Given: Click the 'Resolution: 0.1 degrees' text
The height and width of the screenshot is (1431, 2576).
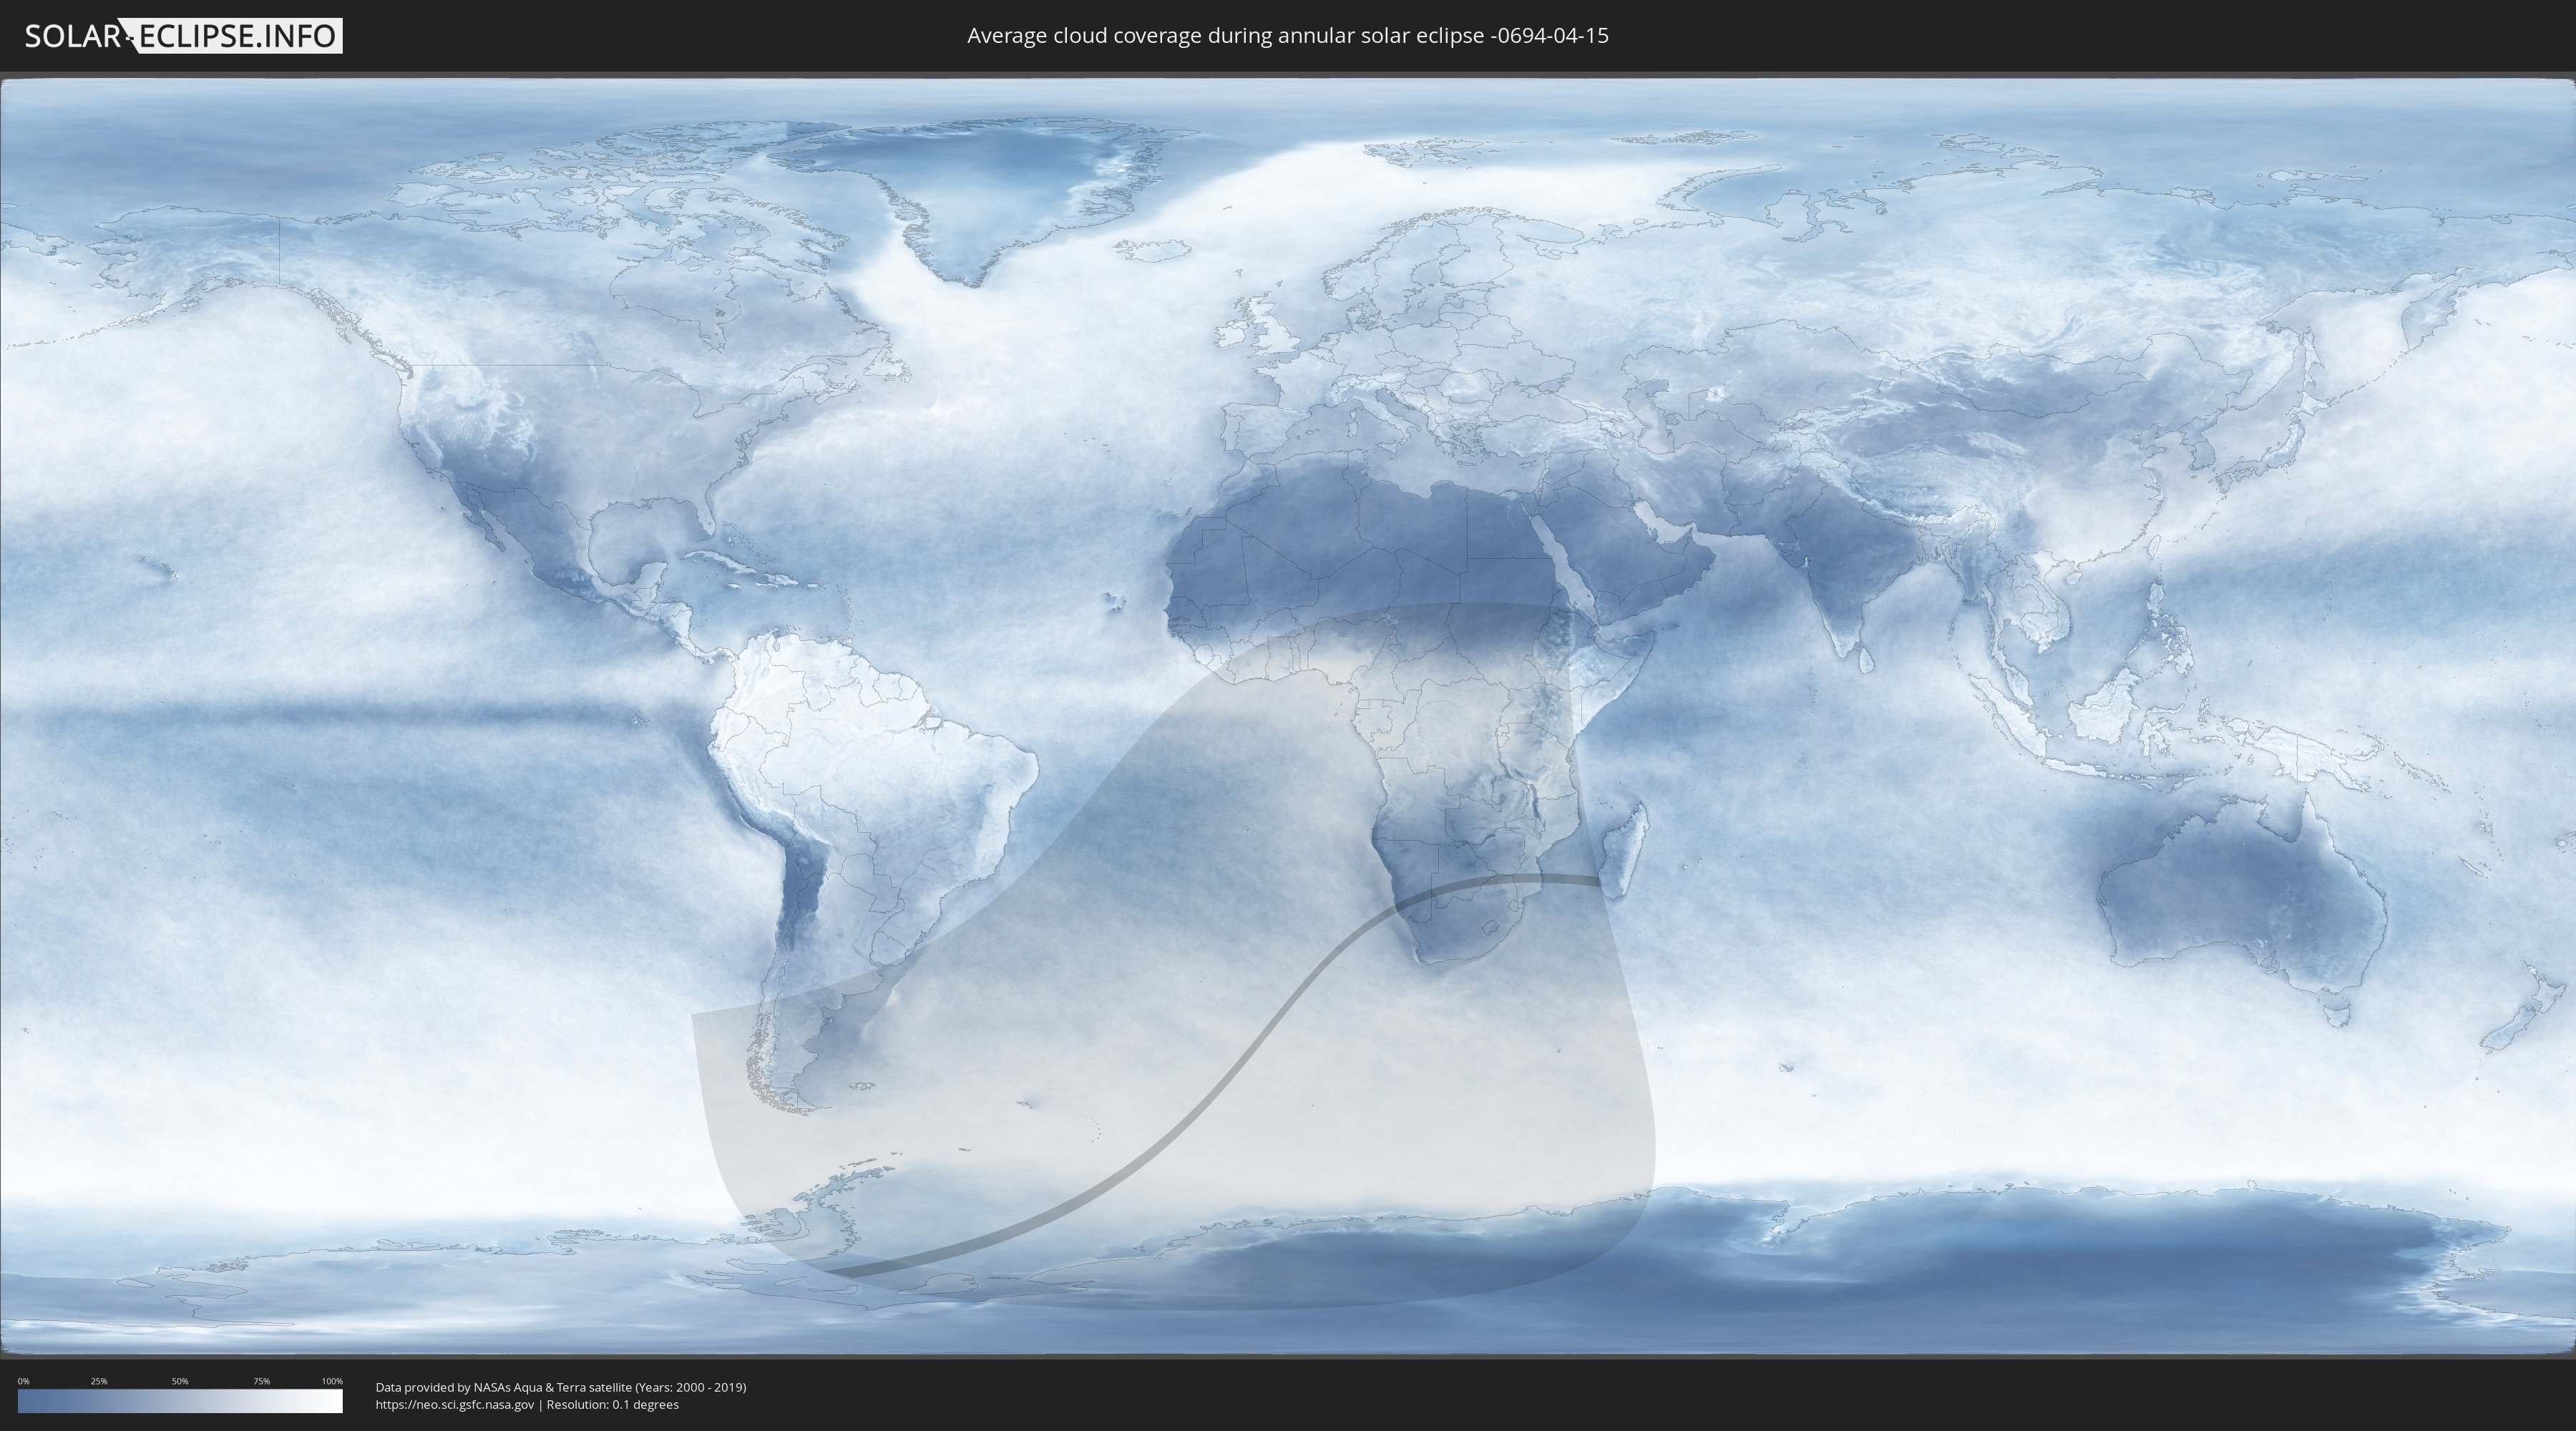Looking at the screenshot, I should coord(612,1405).
